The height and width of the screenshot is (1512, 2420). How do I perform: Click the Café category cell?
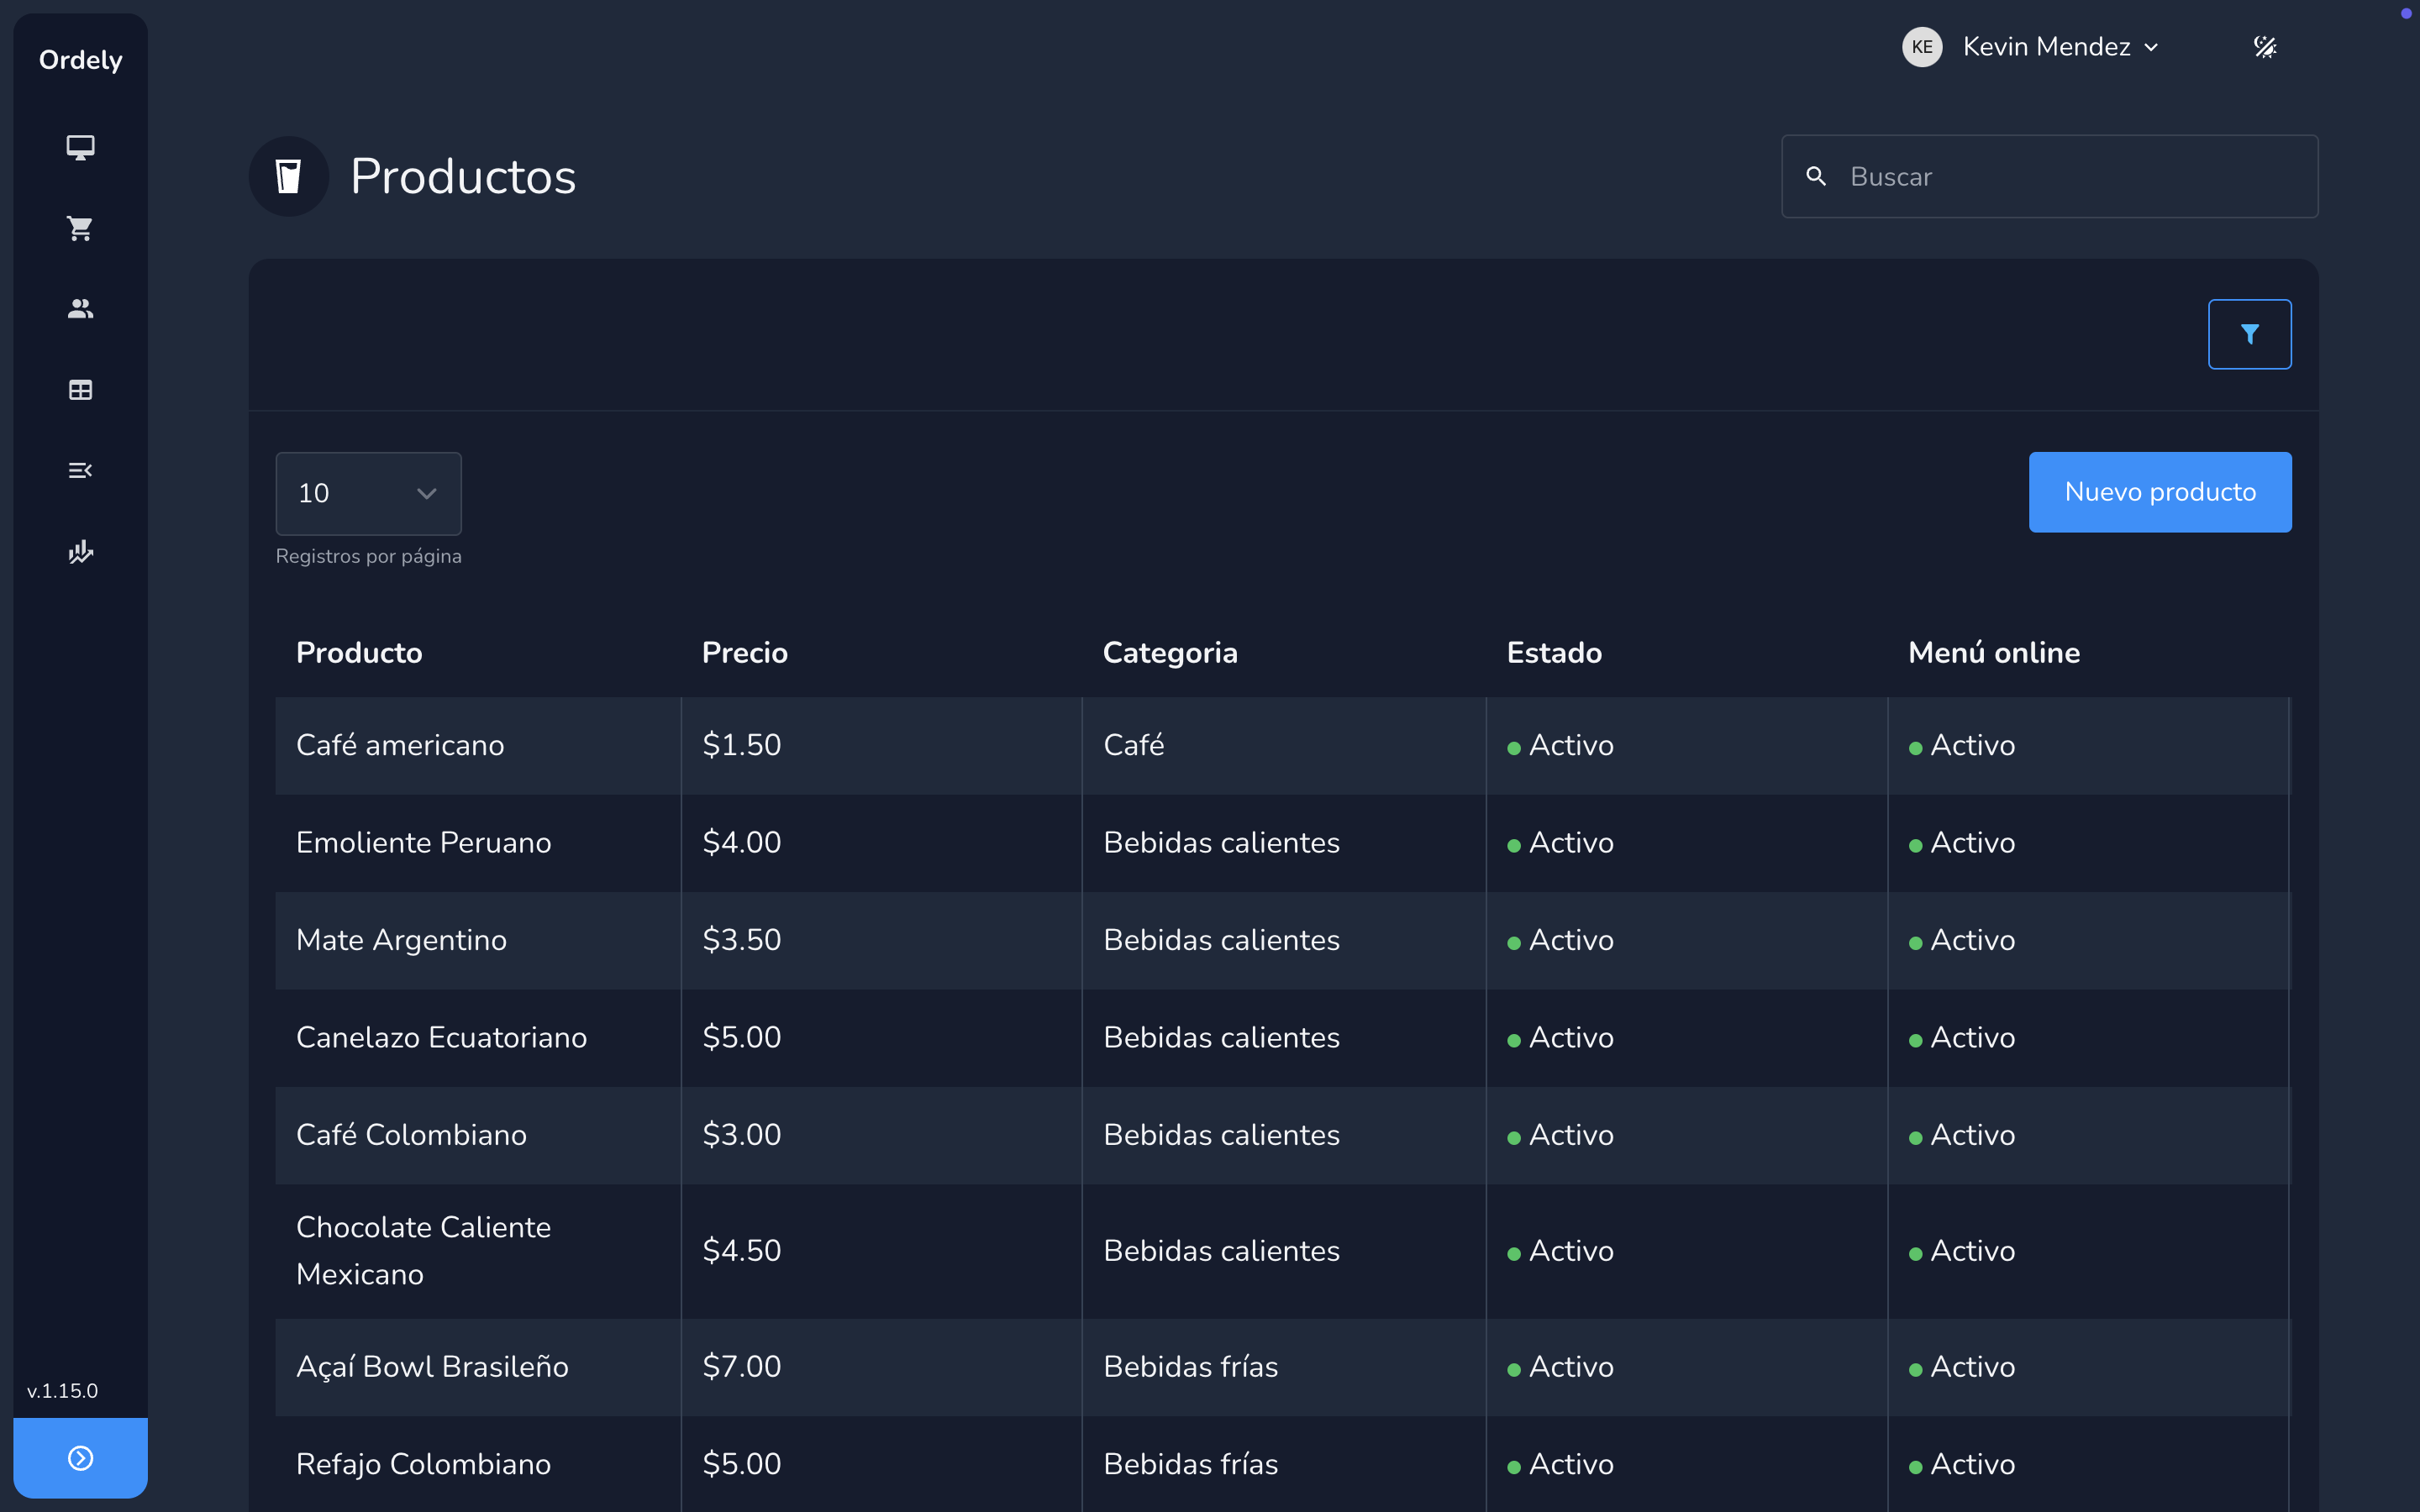point(1133,745)
